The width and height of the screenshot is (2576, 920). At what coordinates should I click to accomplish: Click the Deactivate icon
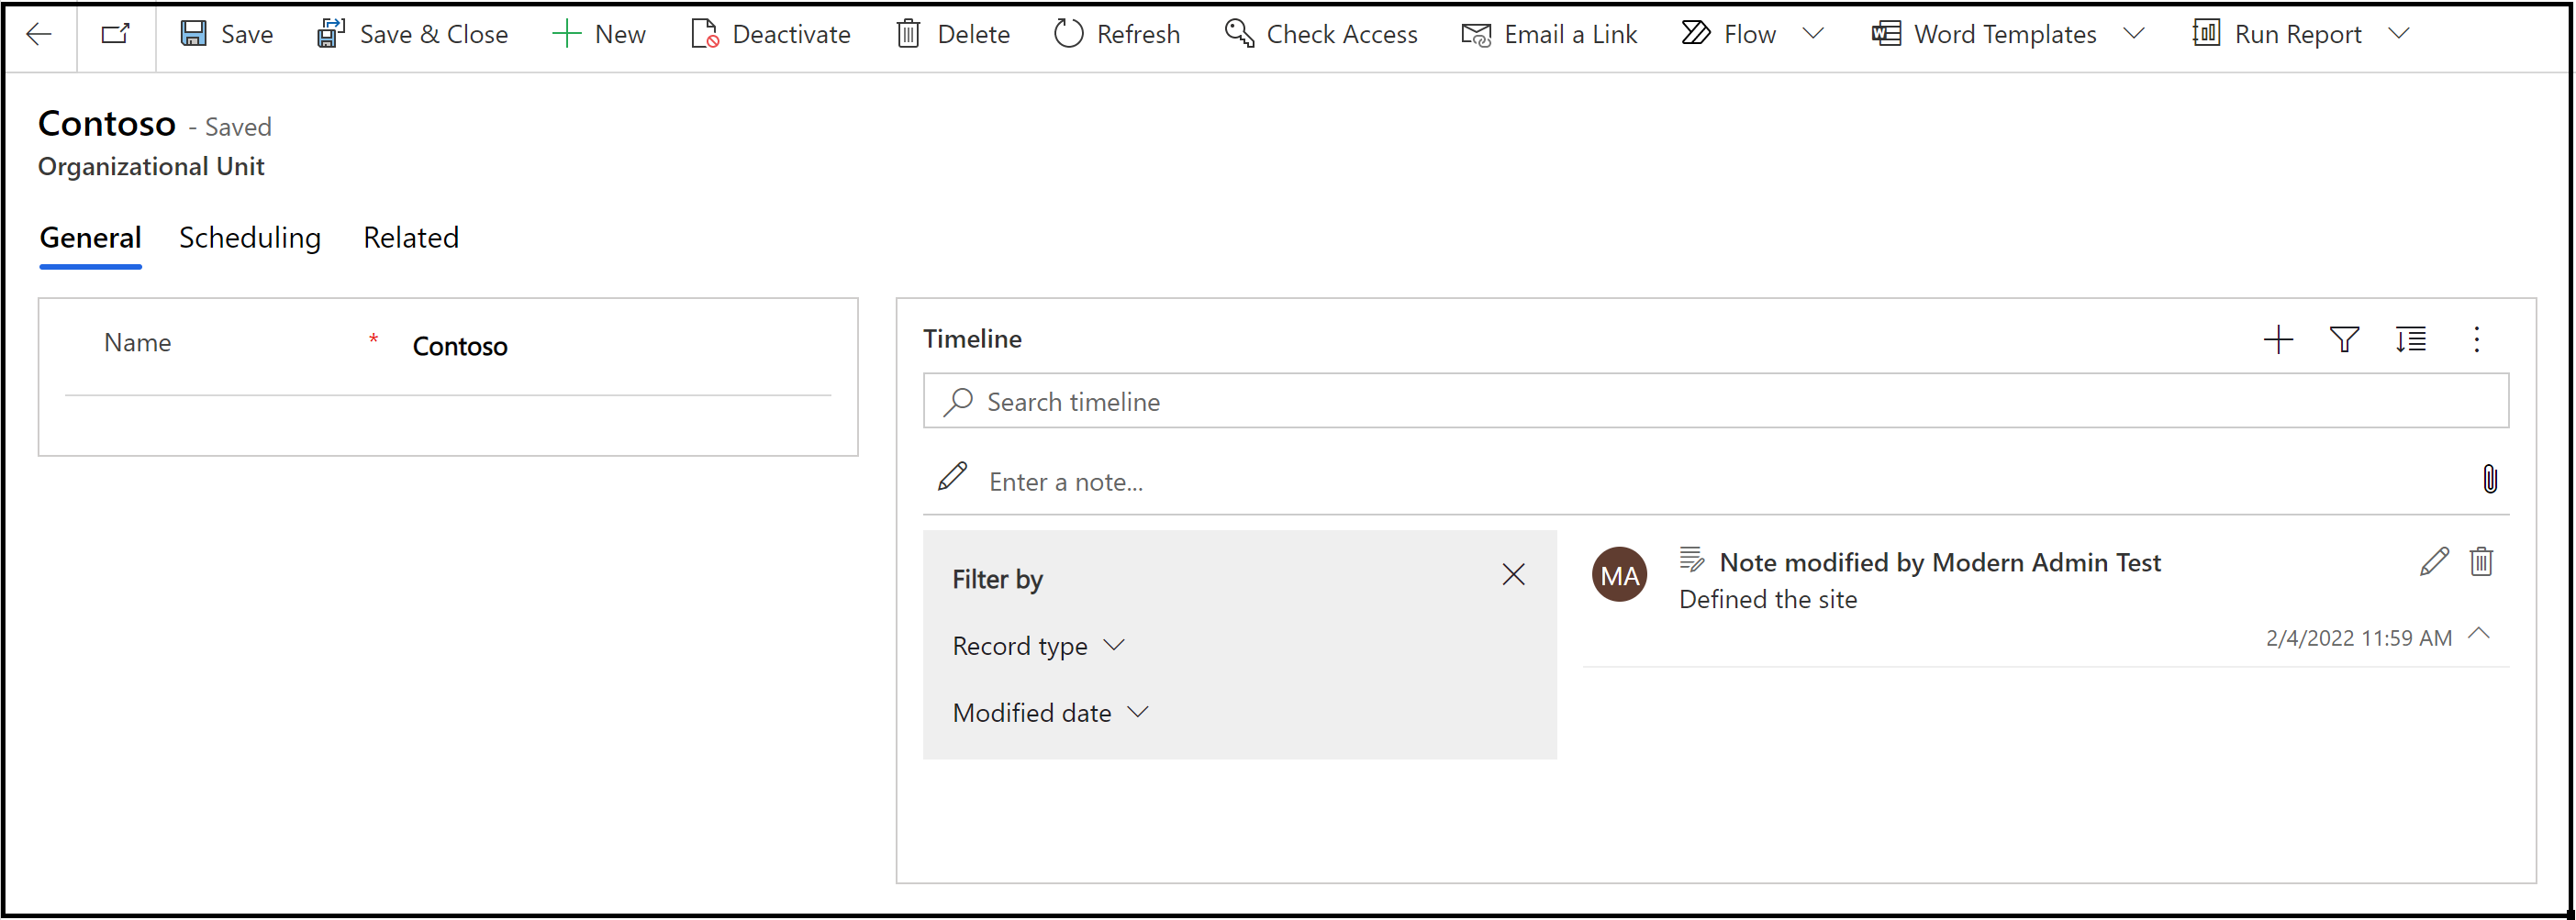click(704, 33)
